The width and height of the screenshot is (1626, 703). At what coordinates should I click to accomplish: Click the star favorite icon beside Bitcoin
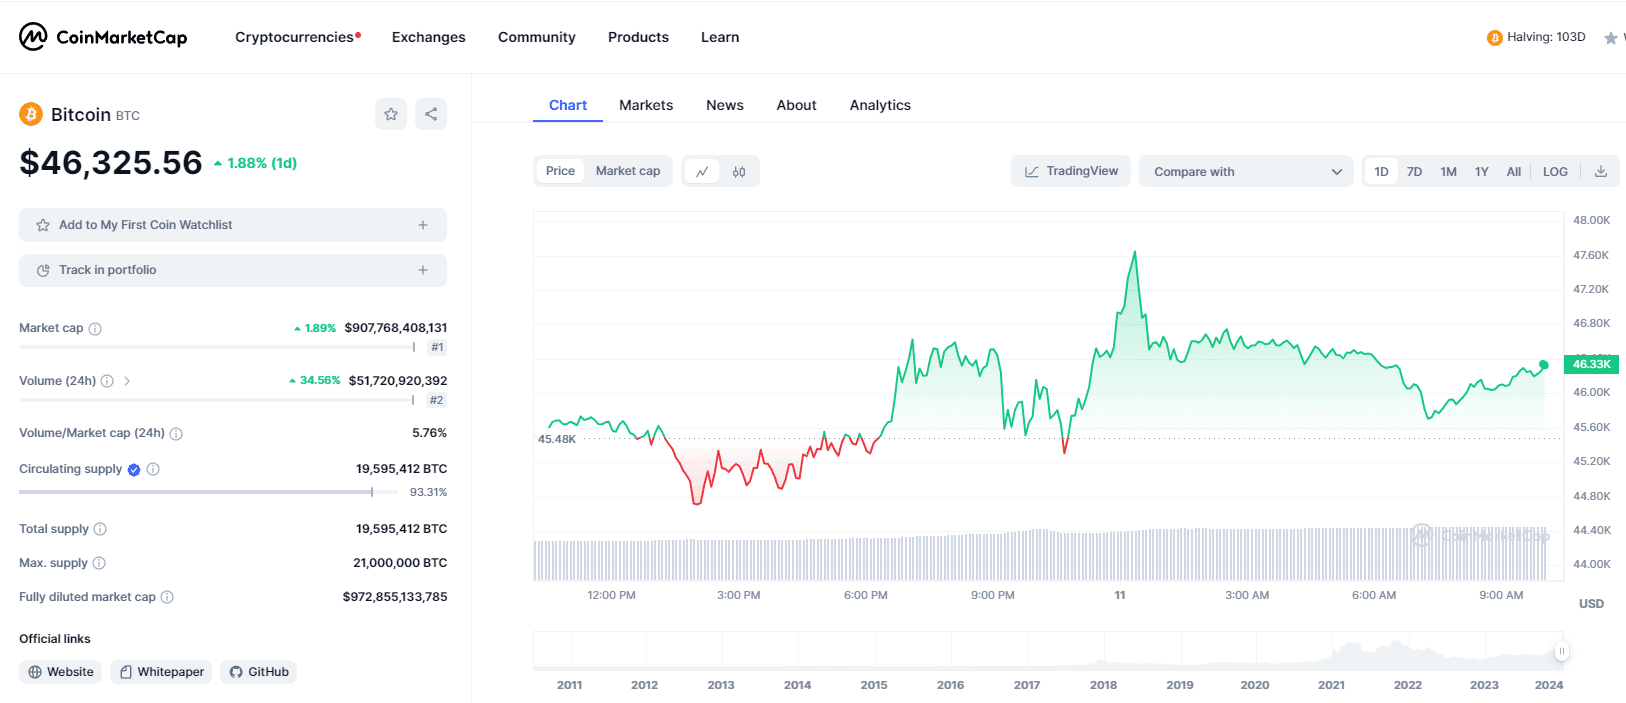[x=391, y=114]
